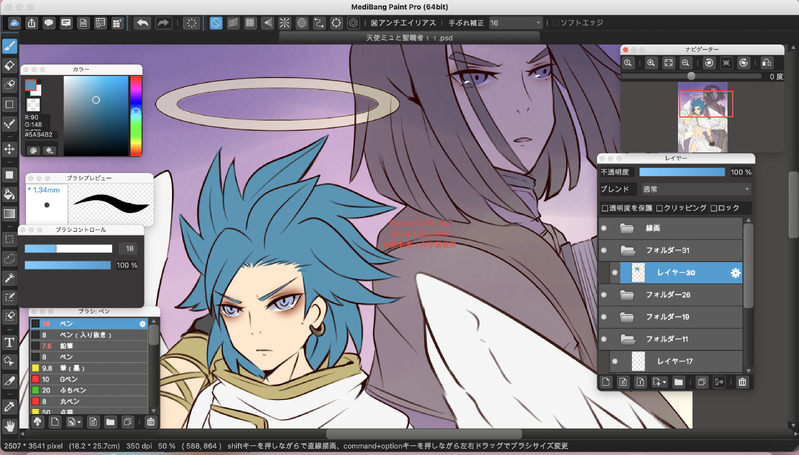Click the Redo arrow in top toolbar
The height and width of the screenshot is (455, 799).
click(164, 22)
